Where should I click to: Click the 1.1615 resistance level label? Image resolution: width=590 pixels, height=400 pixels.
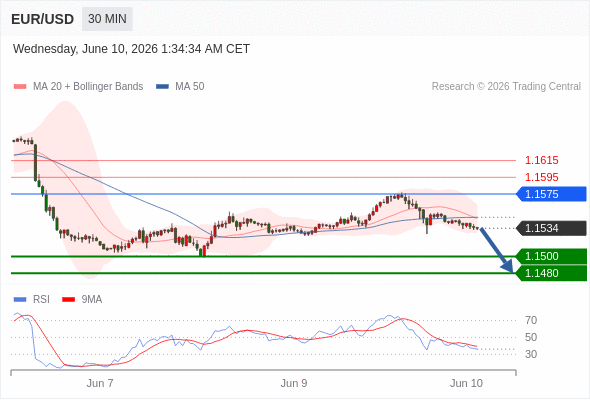(541, 160)
